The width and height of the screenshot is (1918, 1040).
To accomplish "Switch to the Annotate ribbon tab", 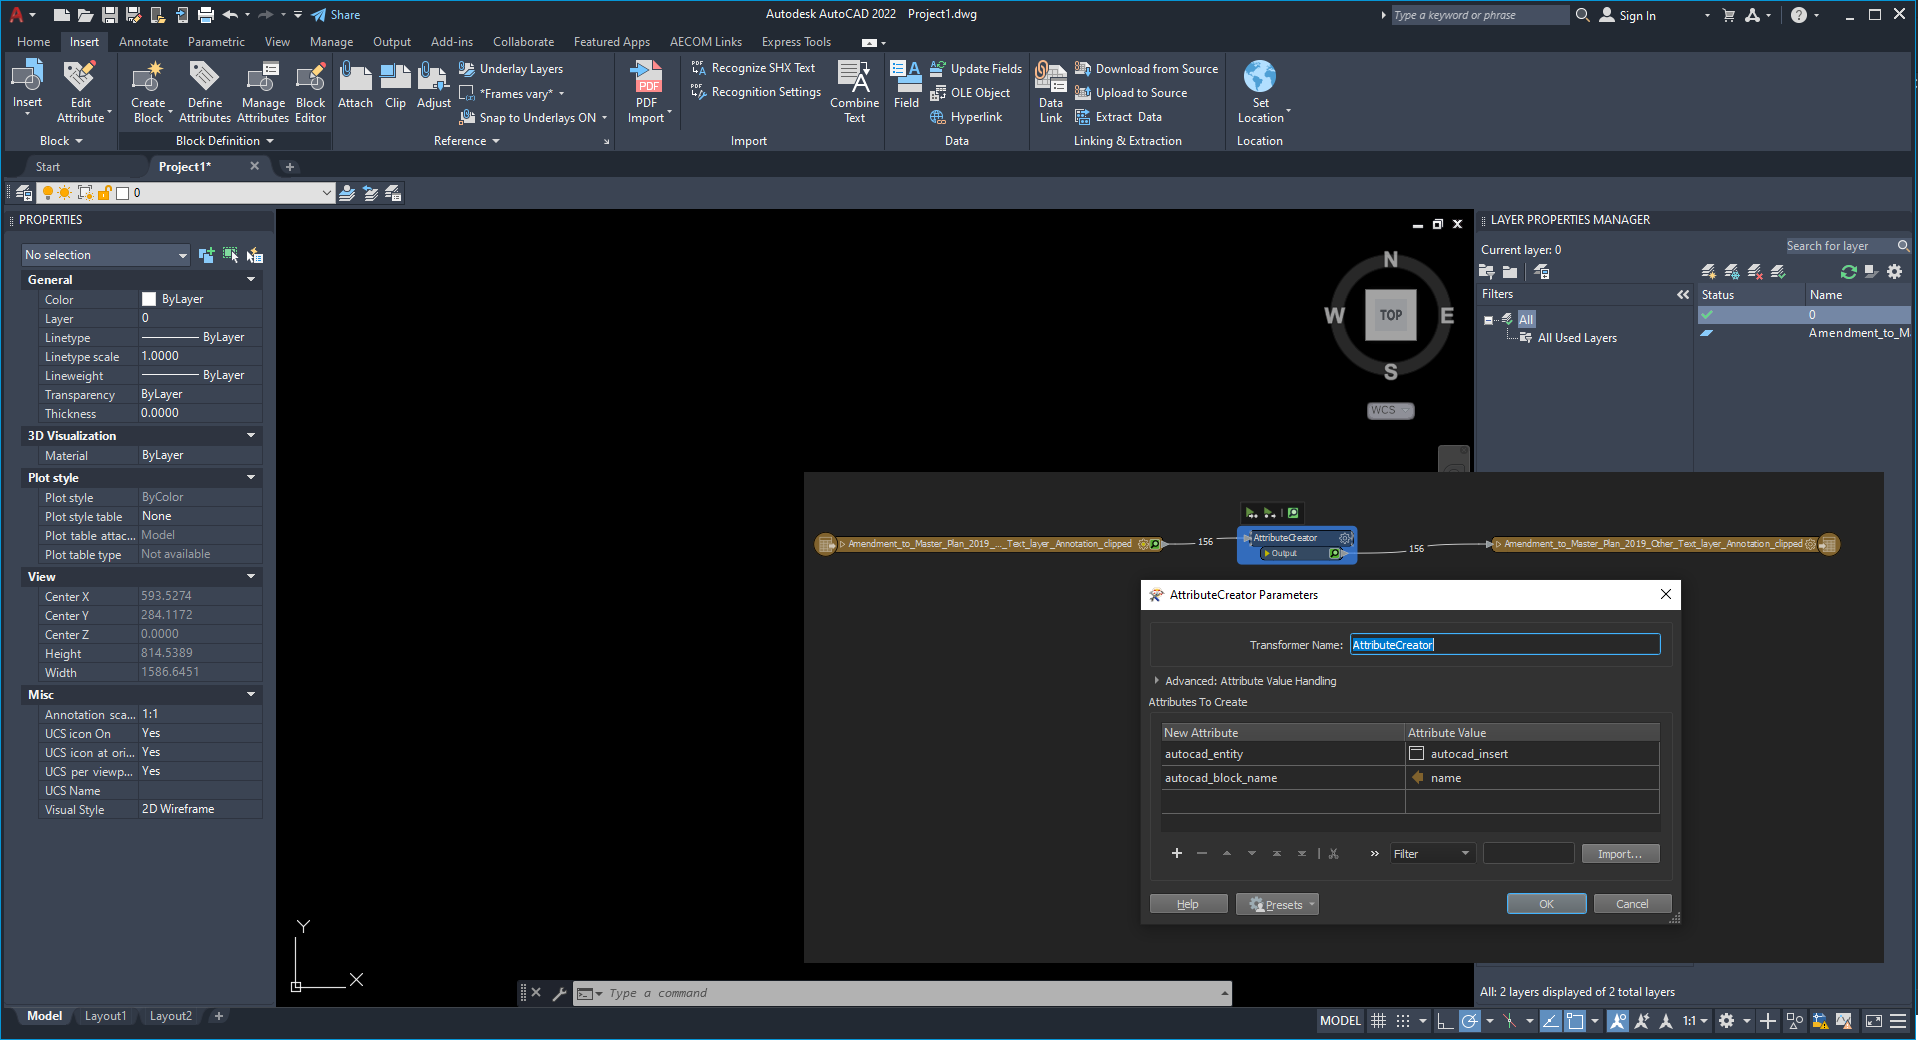I will tap(143, 42).
